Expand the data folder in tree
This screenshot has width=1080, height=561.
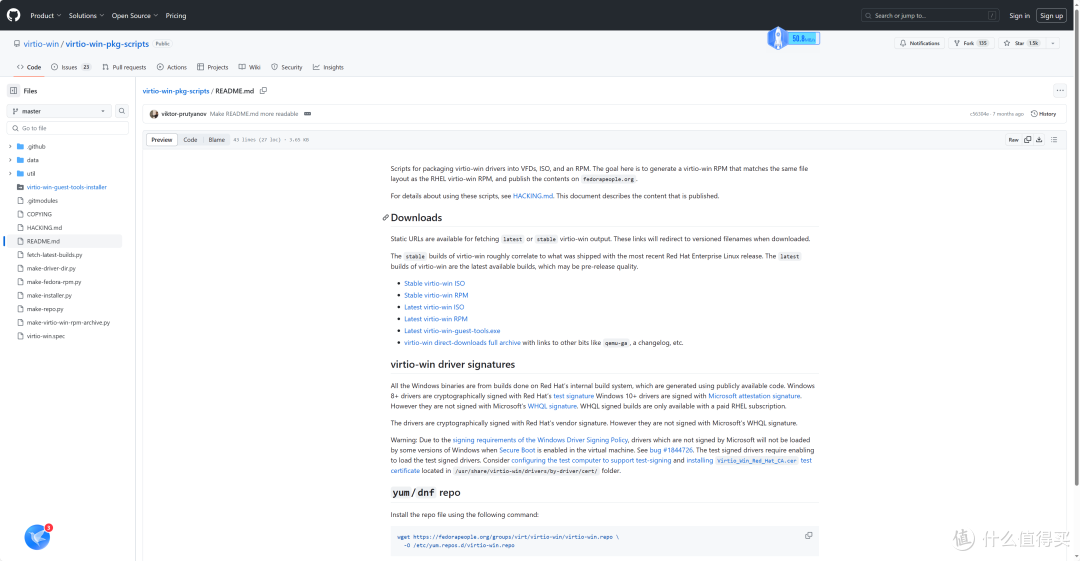point(10,160)
